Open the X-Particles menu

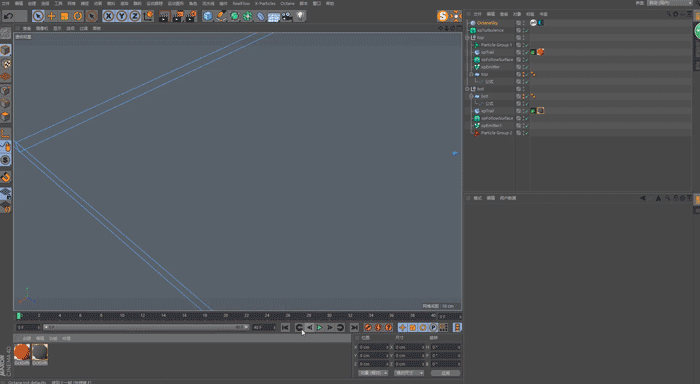(265, 3)
